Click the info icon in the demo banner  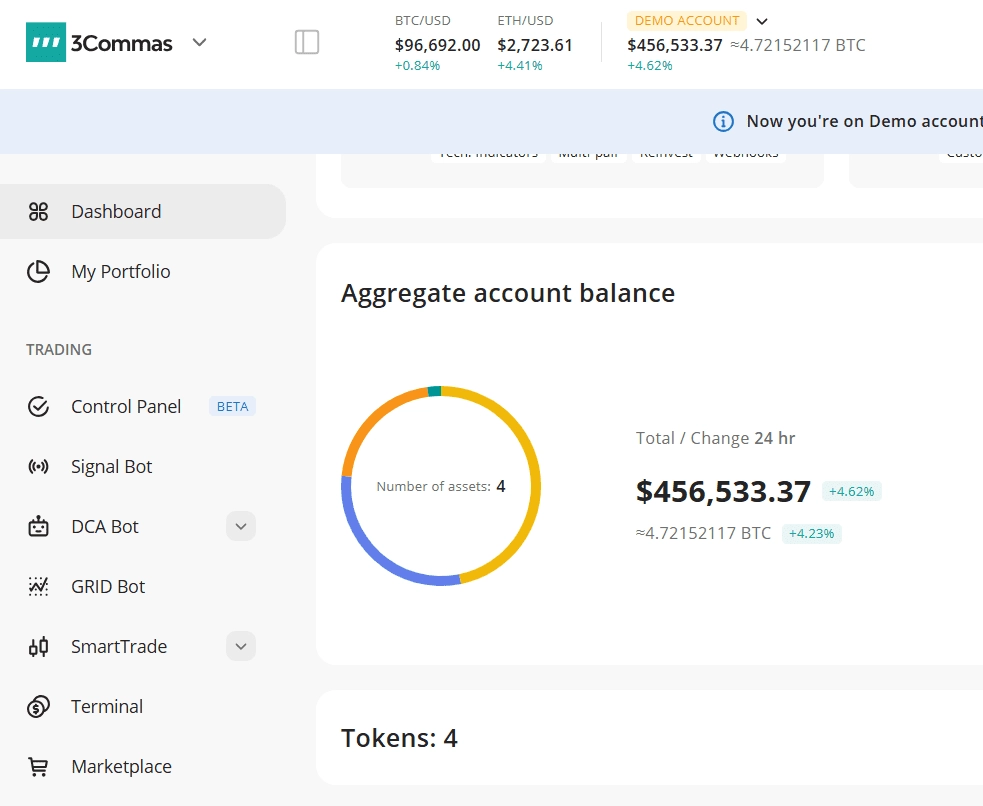coord(723,121)
